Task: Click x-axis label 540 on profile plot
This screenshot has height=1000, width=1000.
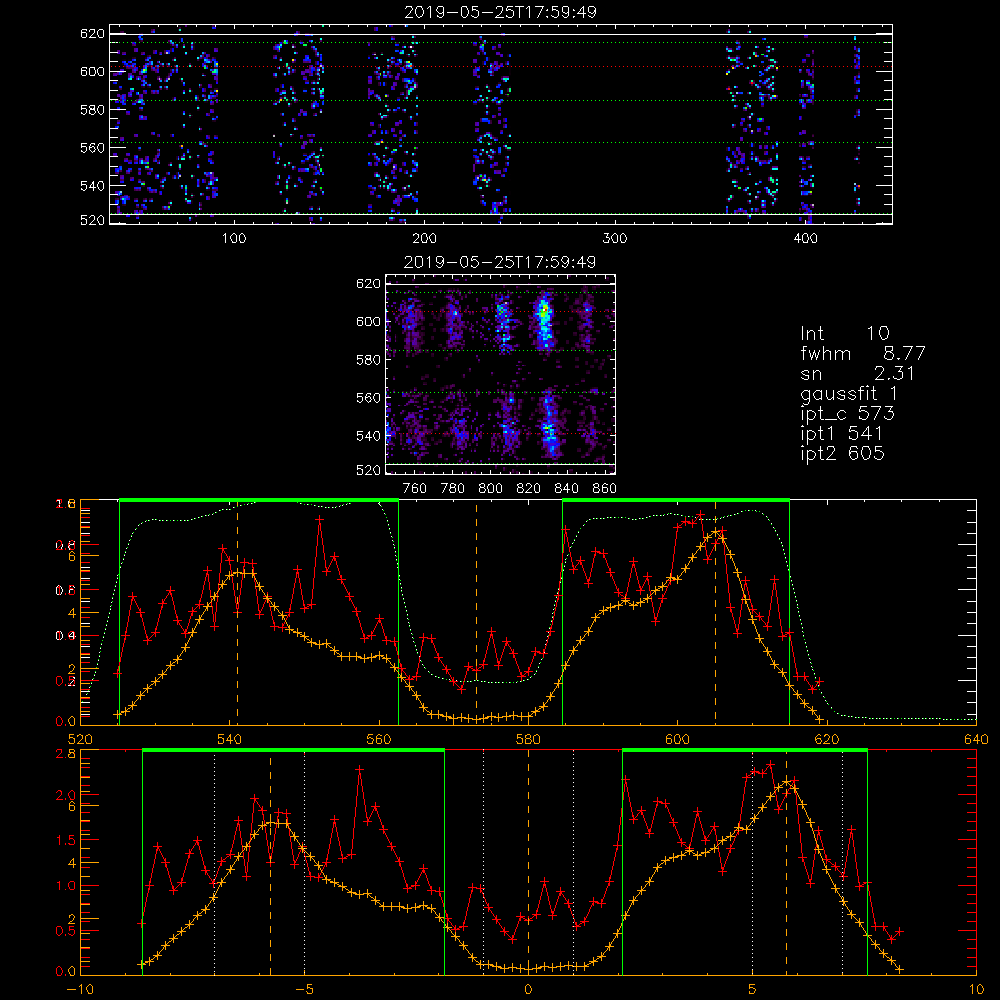Action: [230, 740]
